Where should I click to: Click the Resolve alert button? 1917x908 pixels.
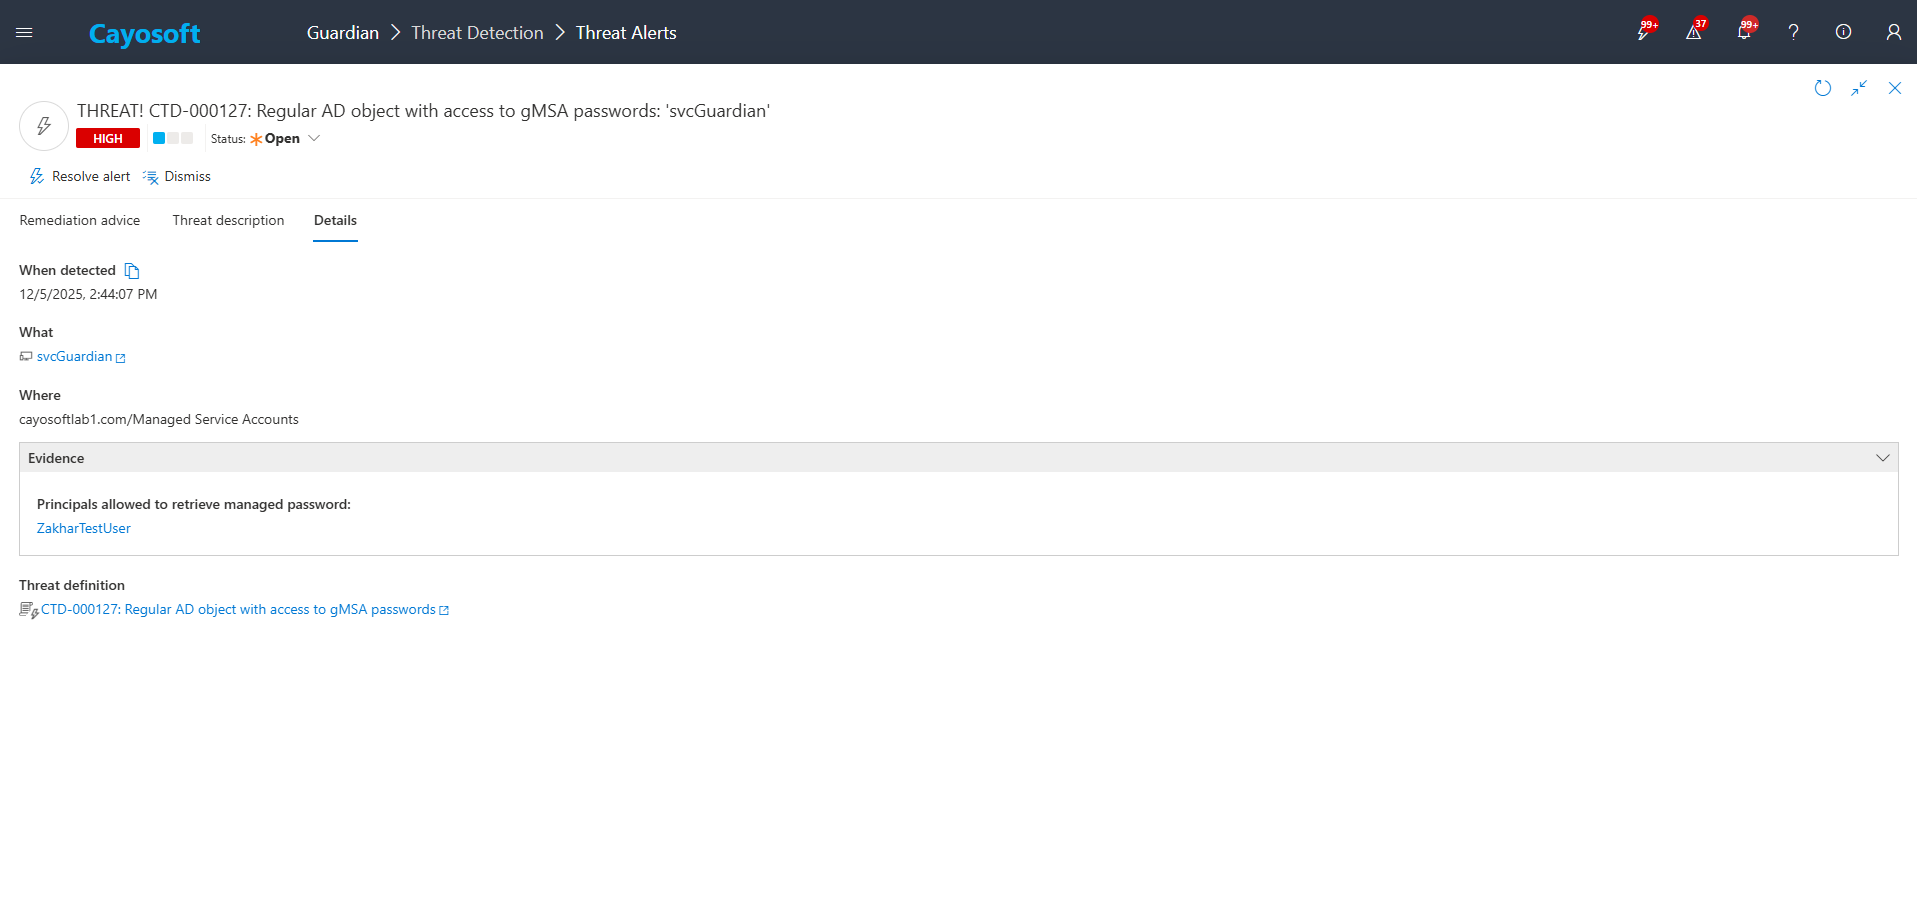point(80,177)
